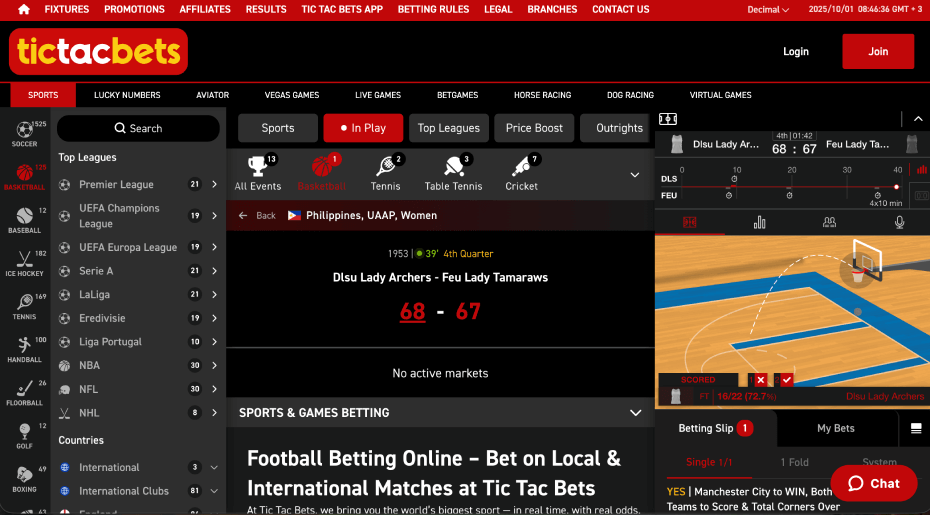Expand the International Clubs country list
This screenshot has width=930, height=515.
pyautogui.click(x=214, y=491)
